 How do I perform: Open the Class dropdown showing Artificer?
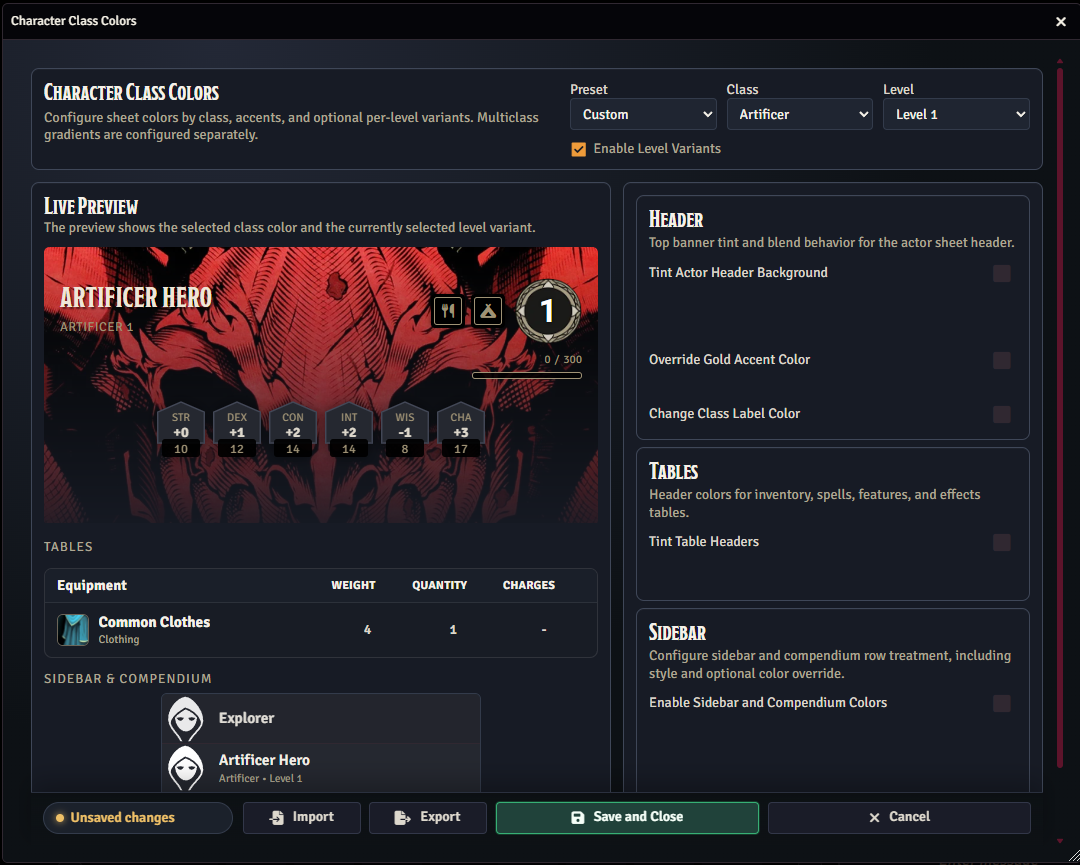(x=799, y=115)
